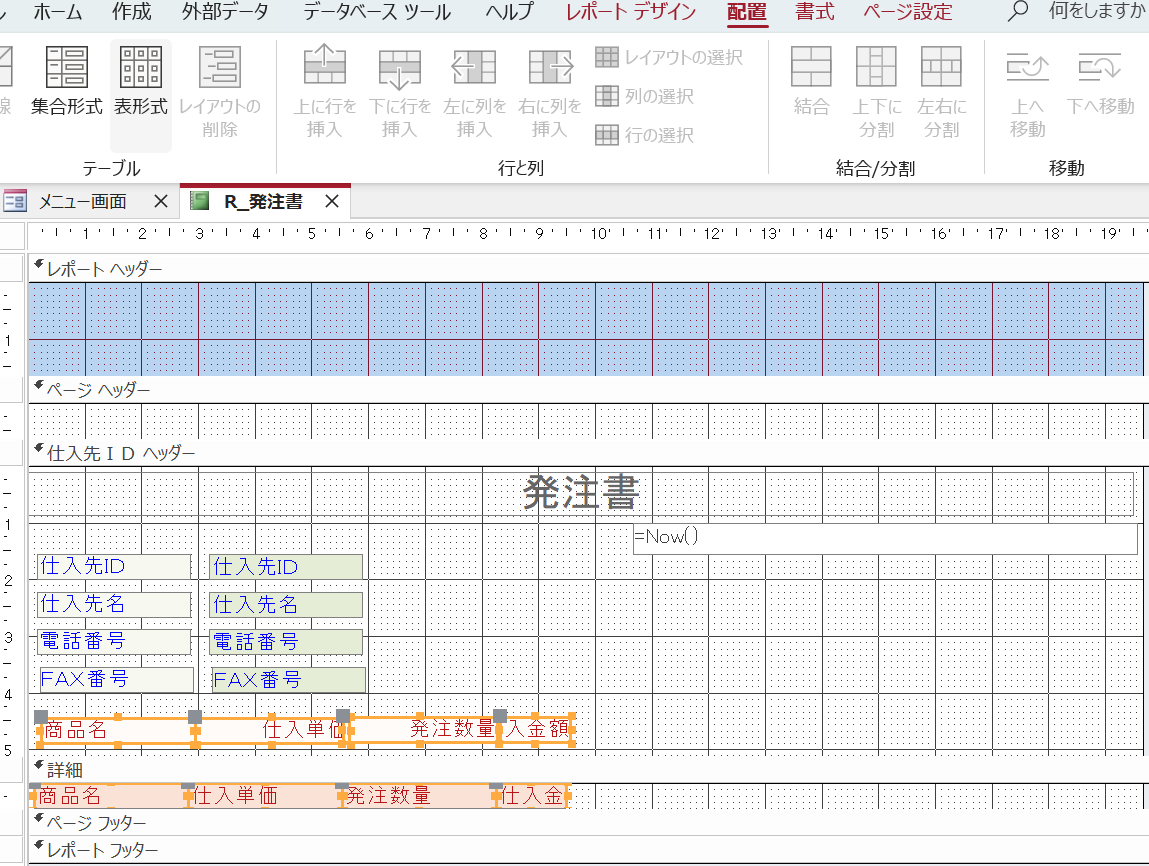Select the 仕入先名 green text box
Screen dimensions: 1149x866
click(286, 605)
